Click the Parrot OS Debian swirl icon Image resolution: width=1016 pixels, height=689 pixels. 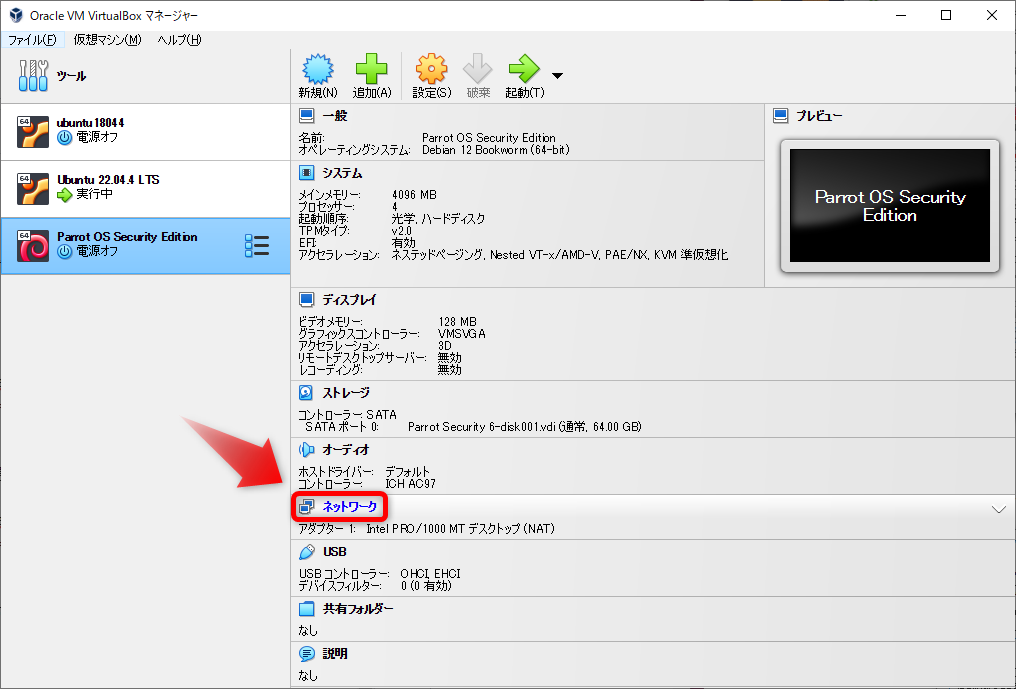[33, 246]
